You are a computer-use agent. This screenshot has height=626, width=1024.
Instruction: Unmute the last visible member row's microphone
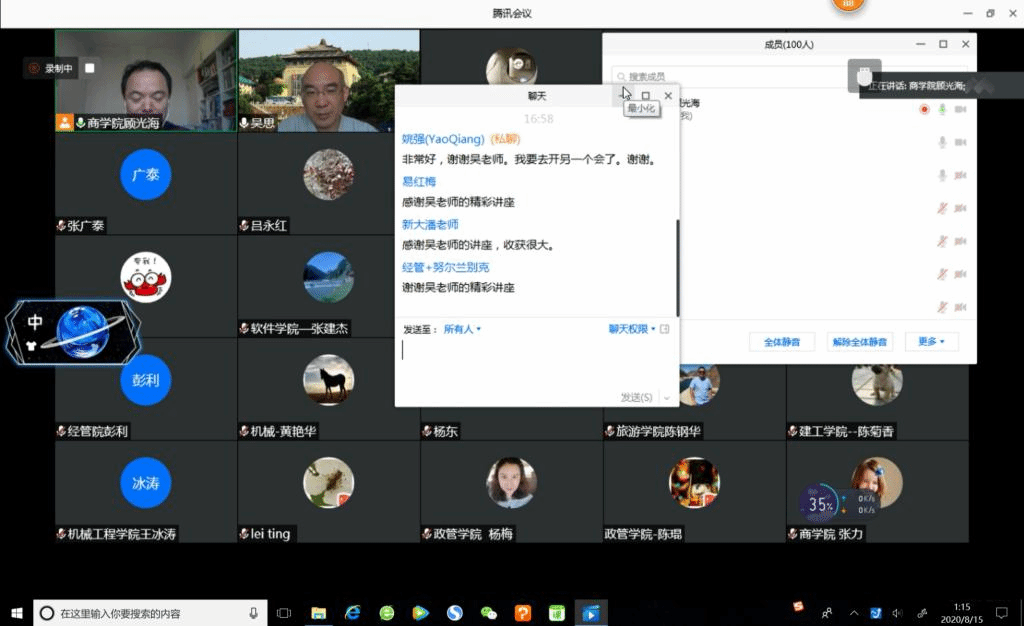pyautogui.click(x=942, y=307)
